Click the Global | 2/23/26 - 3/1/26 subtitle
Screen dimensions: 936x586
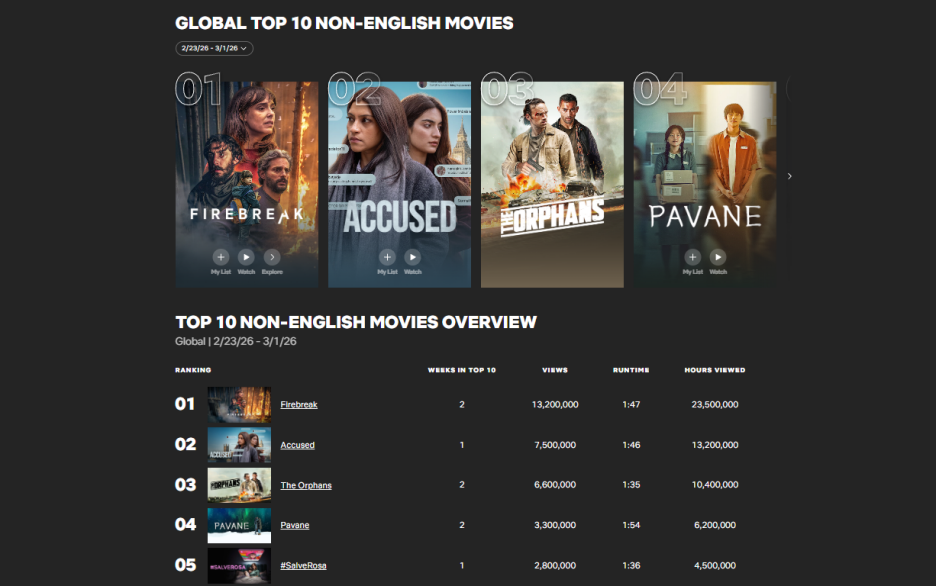pos(236,341)
